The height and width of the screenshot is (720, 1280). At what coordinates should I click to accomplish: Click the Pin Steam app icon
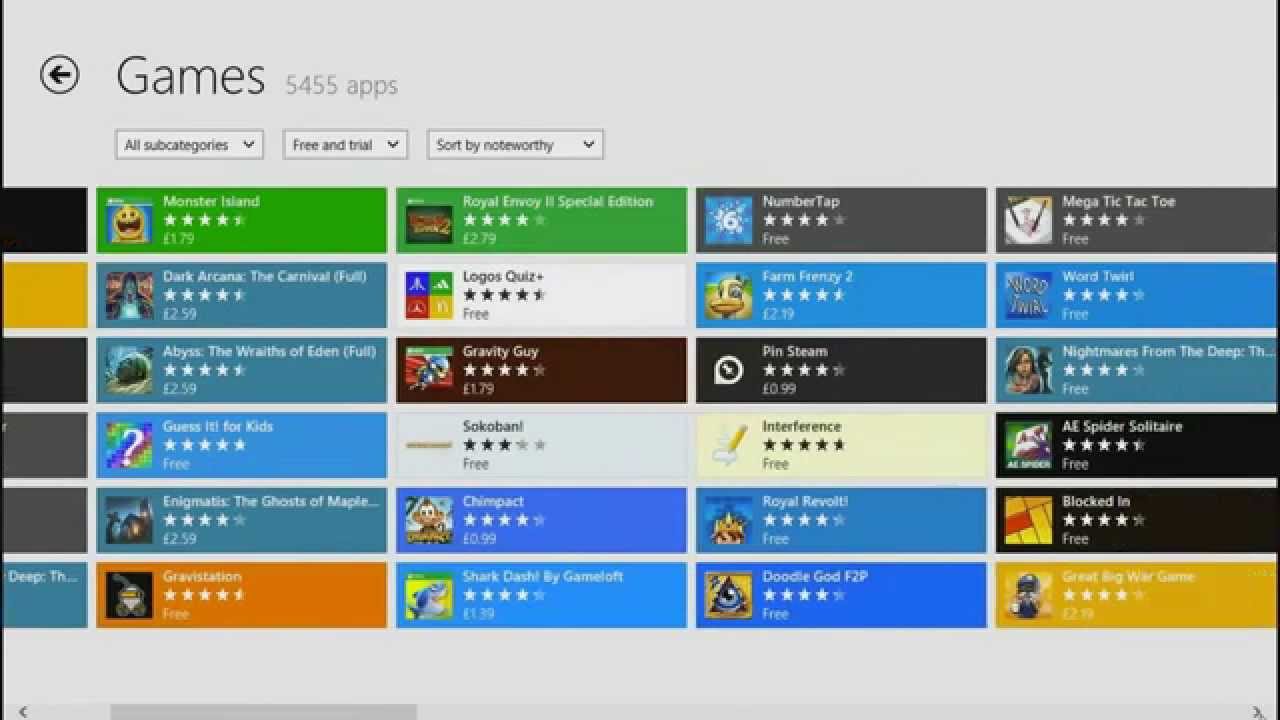coord(729,370)
